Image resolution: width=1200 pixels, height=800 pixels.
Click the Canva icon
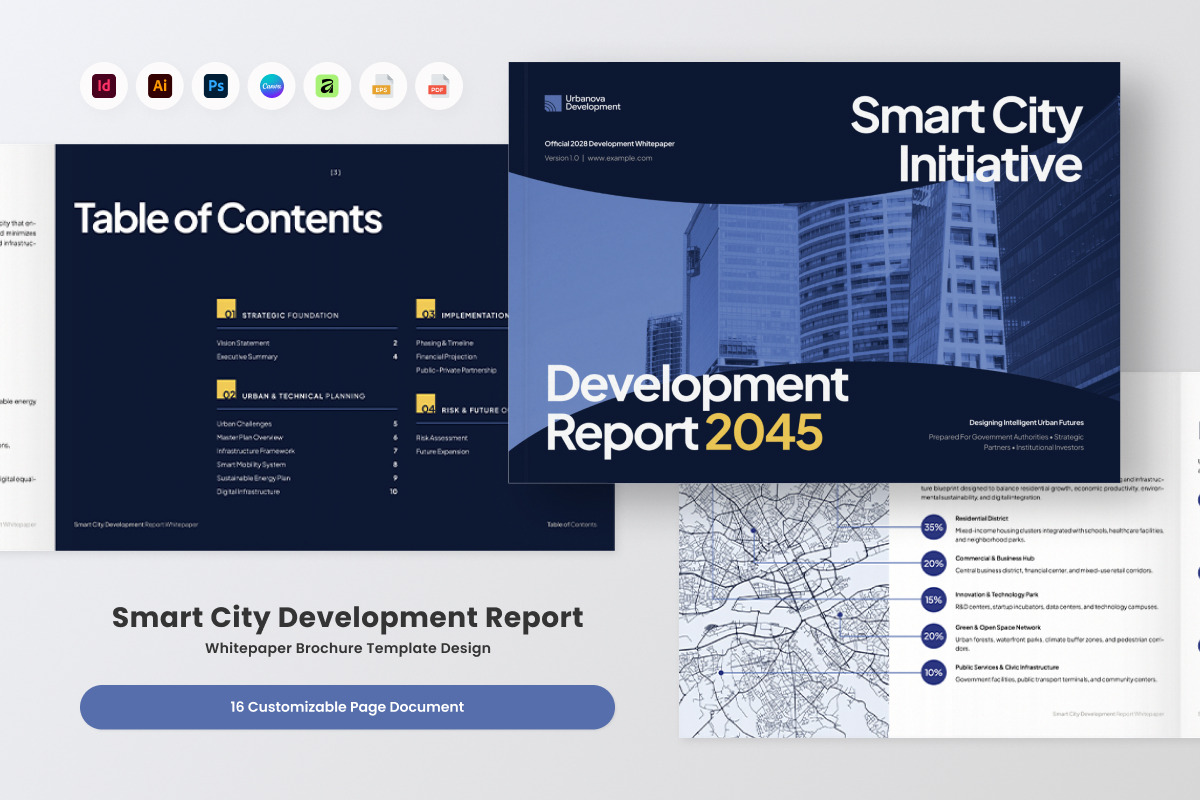pos(272,86)
